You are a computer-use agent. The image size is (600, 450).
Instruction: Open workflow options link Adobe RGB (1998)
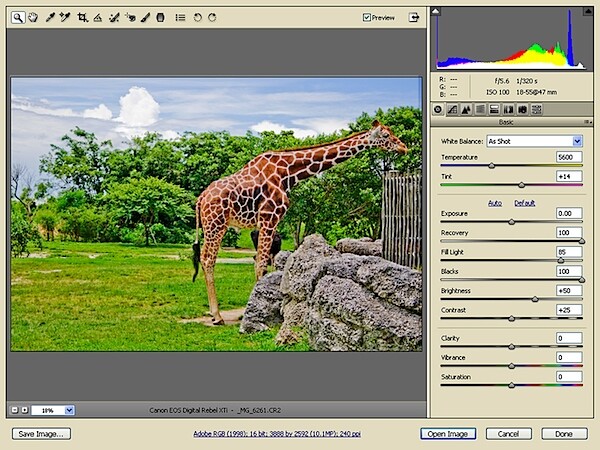(x=277, y=434)
